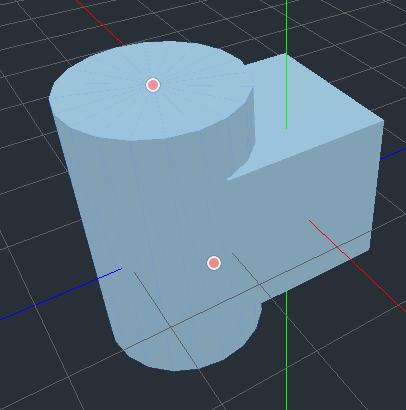The height and width of the screenshot is (410, 406).
Task: Click the box's top right corner vertex
Action: (384, 121)
